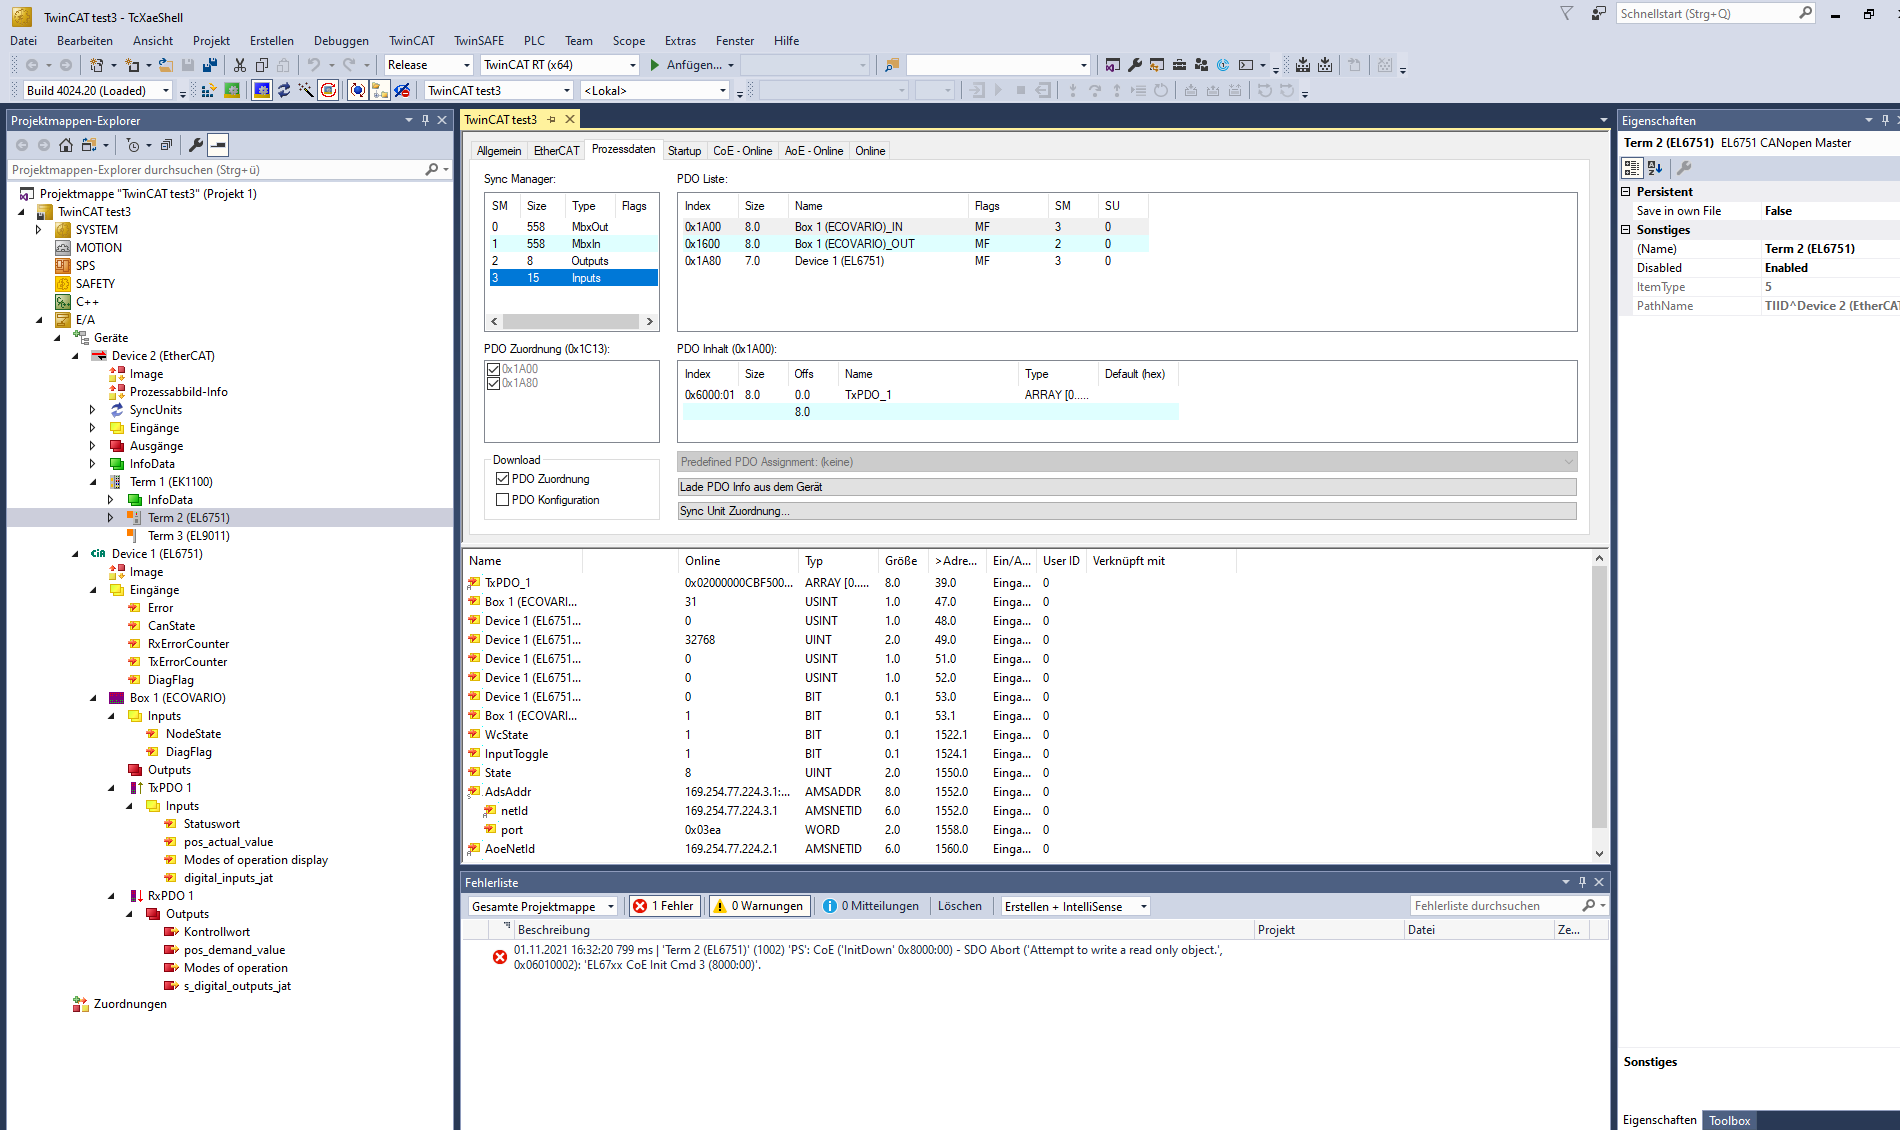Switch to Toolbox panel tab

[x=1729, y=1120]
